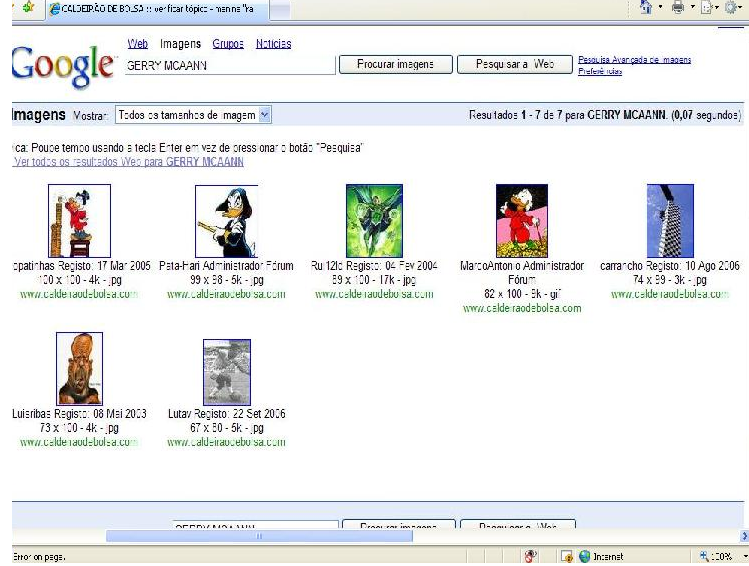Open the Home button dropdown arrow
This screenshot has height=566, width=749.
pyautogui.click(x=661, y=7)
